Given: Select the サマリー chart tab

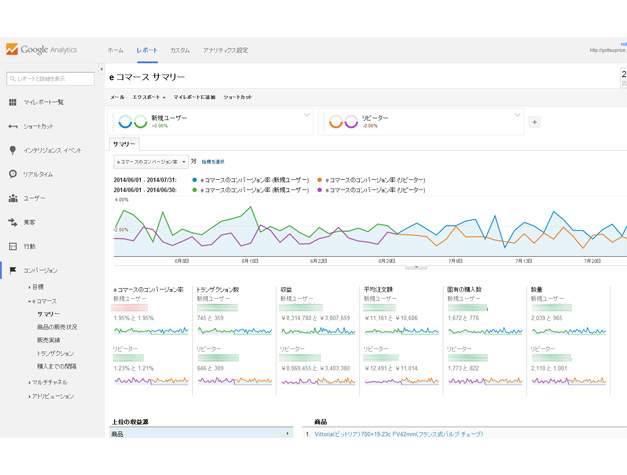Looking at the screenshot, I should 124,144.
